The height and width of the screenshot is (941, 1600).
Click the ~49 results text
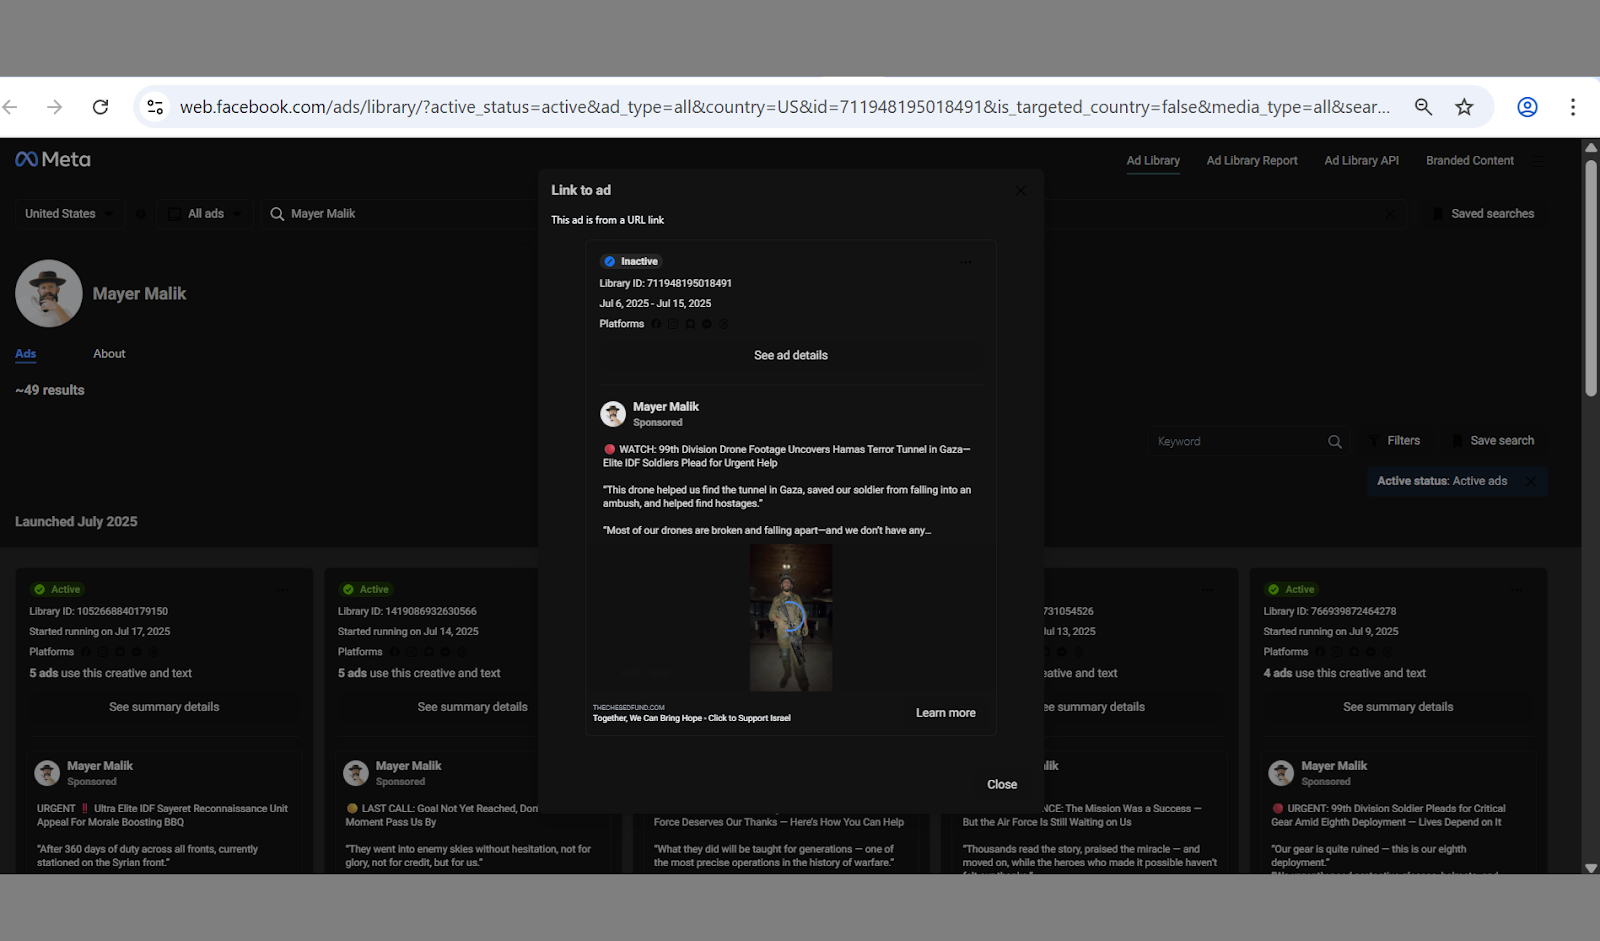click(50, 390)
